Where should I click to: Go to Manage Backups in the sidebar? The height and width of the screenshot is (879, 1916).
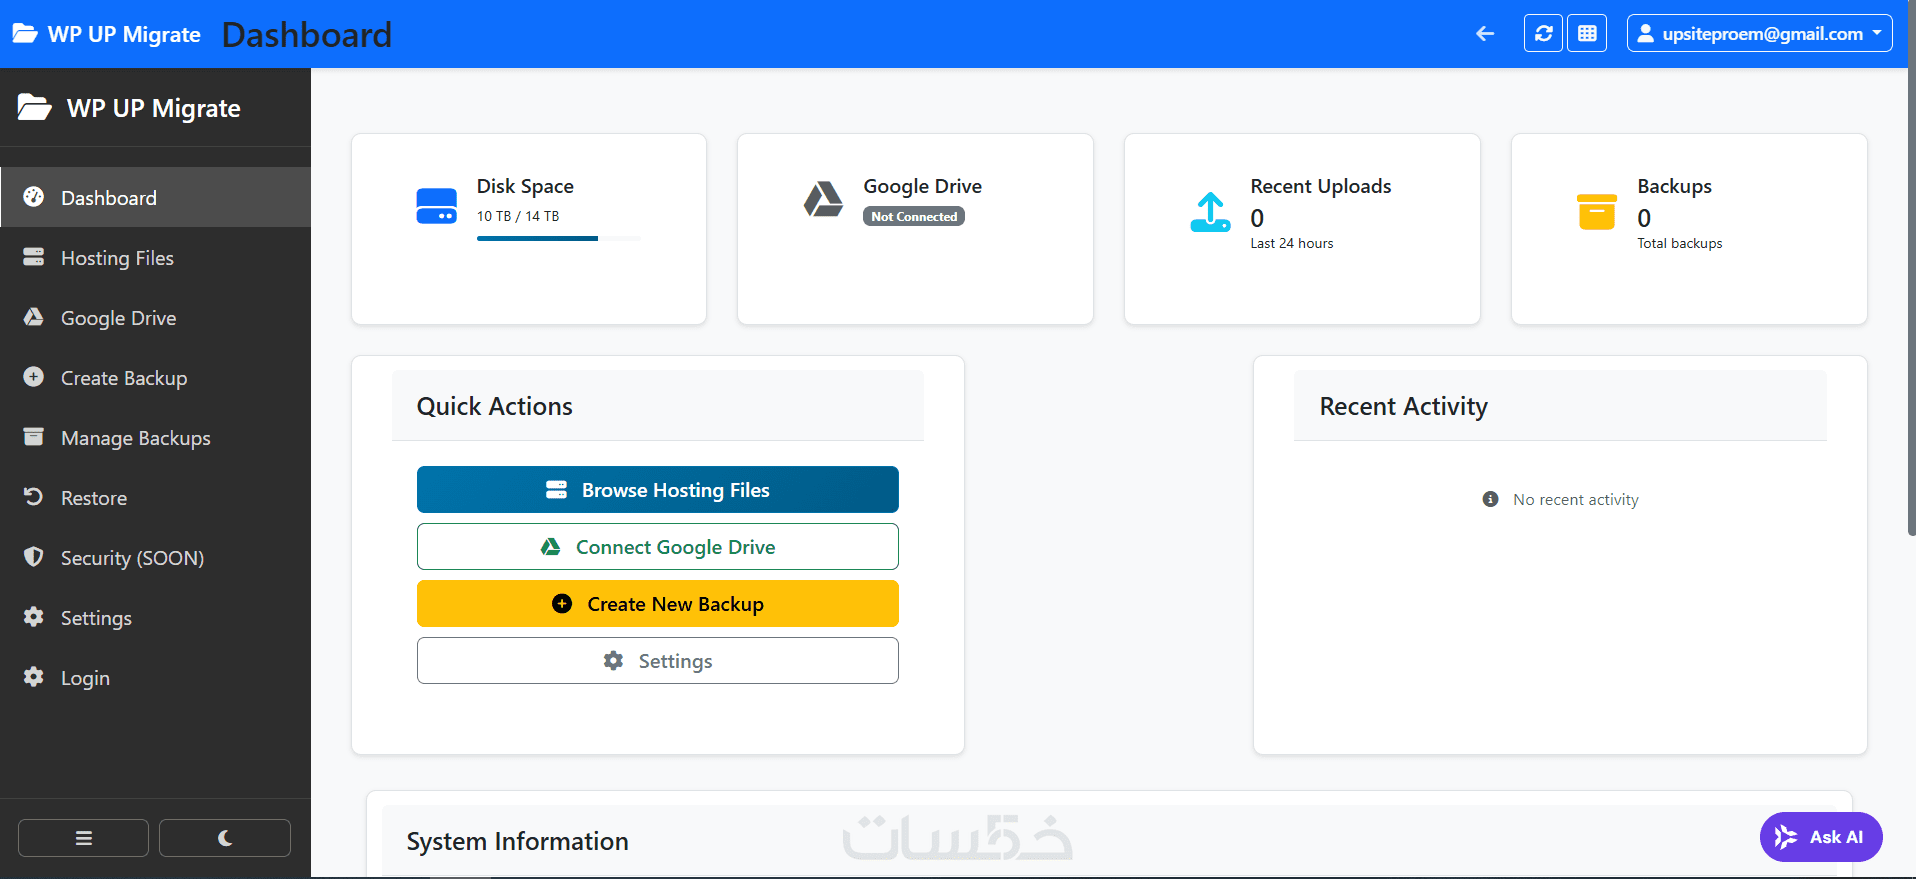tap(155, 437)
